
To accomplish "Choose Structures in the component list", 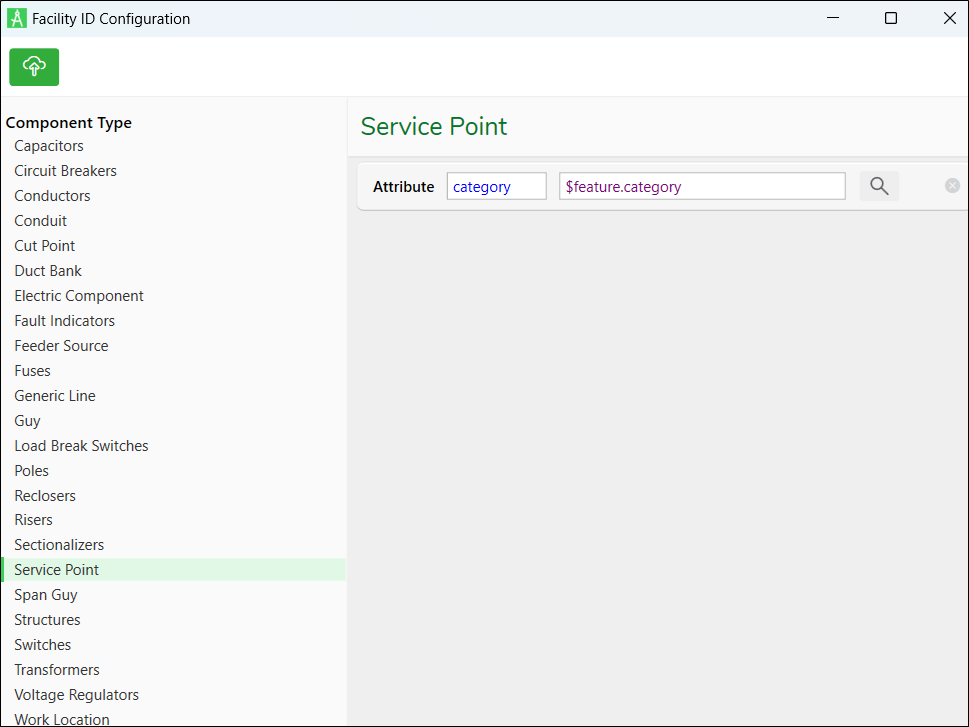I will 48,620.
